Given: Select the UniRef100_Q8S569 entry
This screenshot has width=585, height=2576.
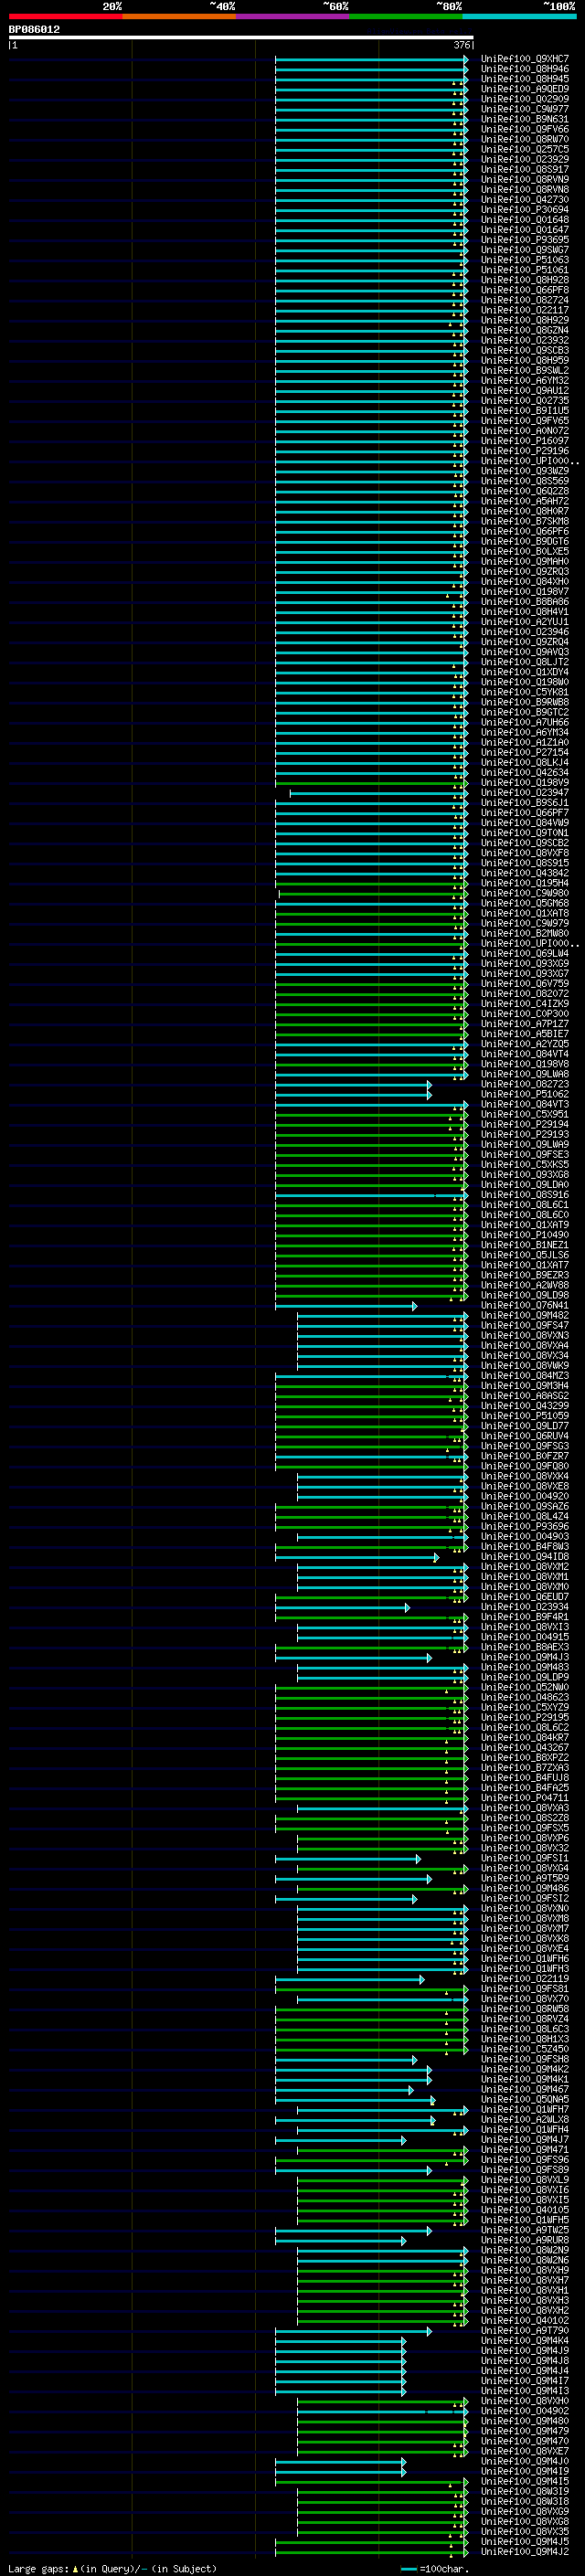Looking at the screenshot, I should coord(524,481).
